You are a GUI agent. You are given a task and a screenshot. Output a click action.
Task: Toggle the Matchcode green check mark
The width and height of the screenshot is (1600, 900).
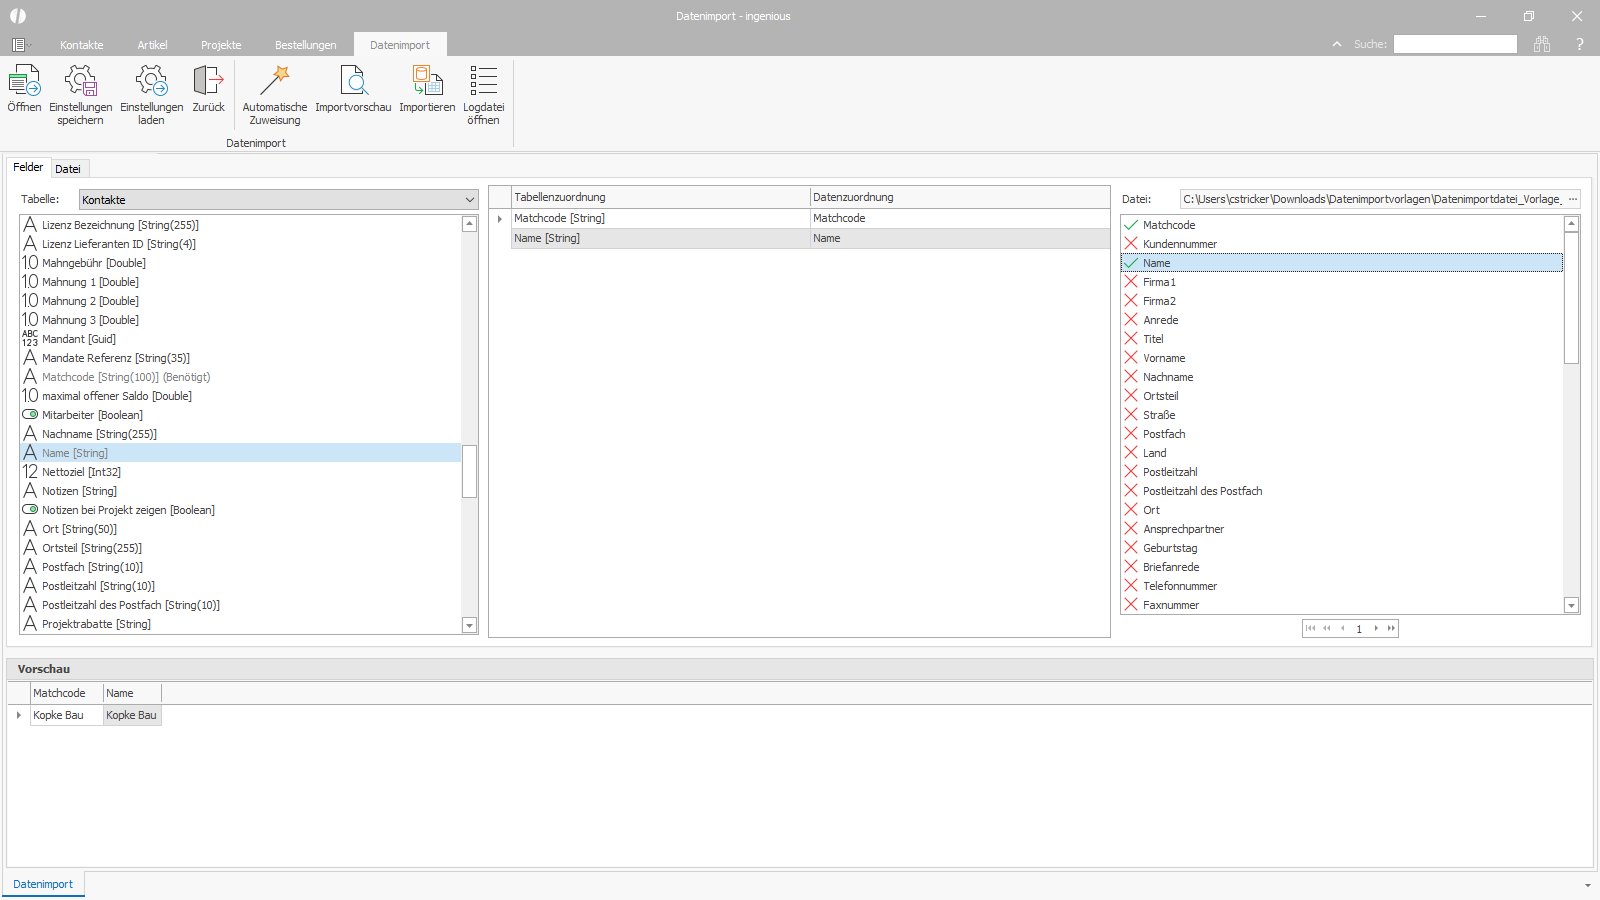pos(1131,225)
